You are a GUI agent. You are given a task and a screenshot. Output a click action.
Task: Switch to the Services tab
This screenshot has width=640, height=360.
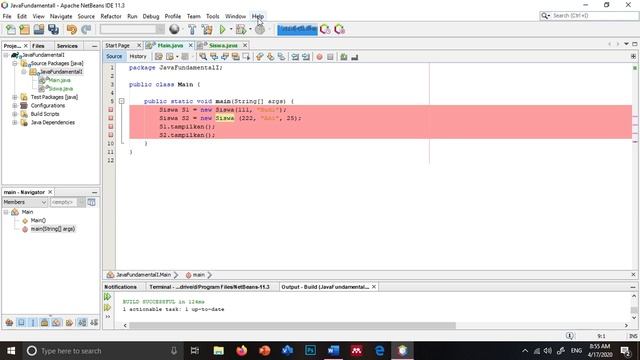pyautogui.click(x=67, y=46)
